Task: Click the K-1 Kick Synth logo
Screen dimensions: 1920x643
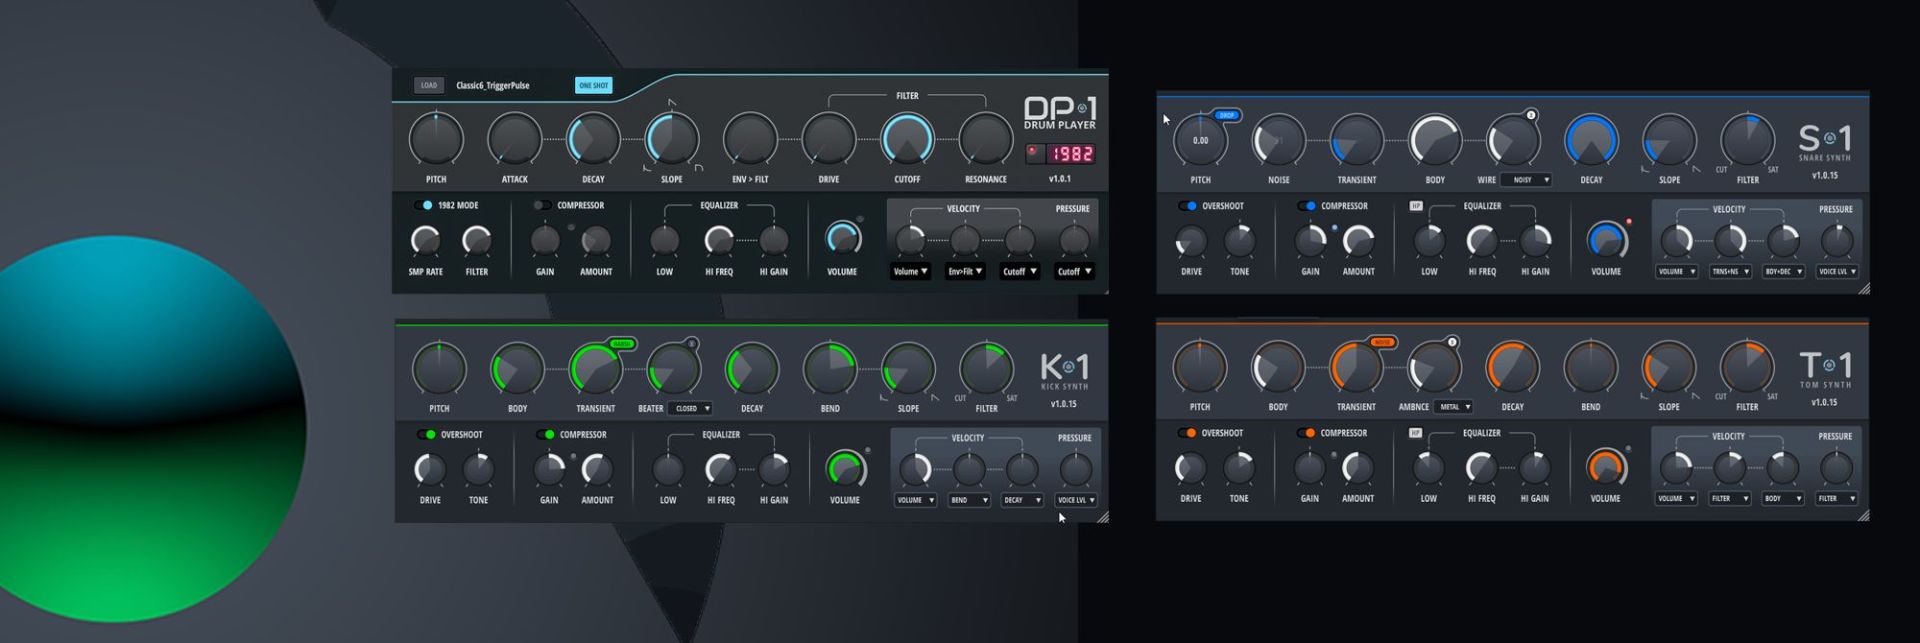Action: point(1064,371)
